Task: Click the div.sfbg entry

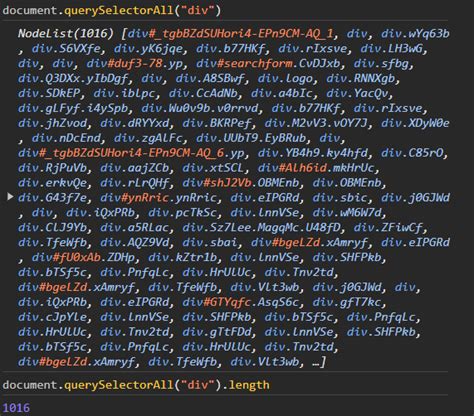Action: 381,63
